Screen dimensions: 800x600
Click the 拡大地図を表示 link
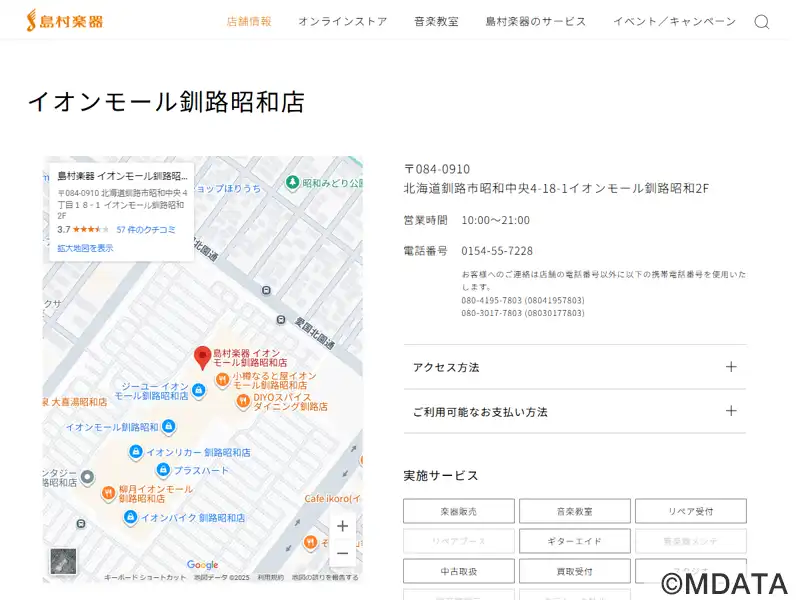[85, 248]
